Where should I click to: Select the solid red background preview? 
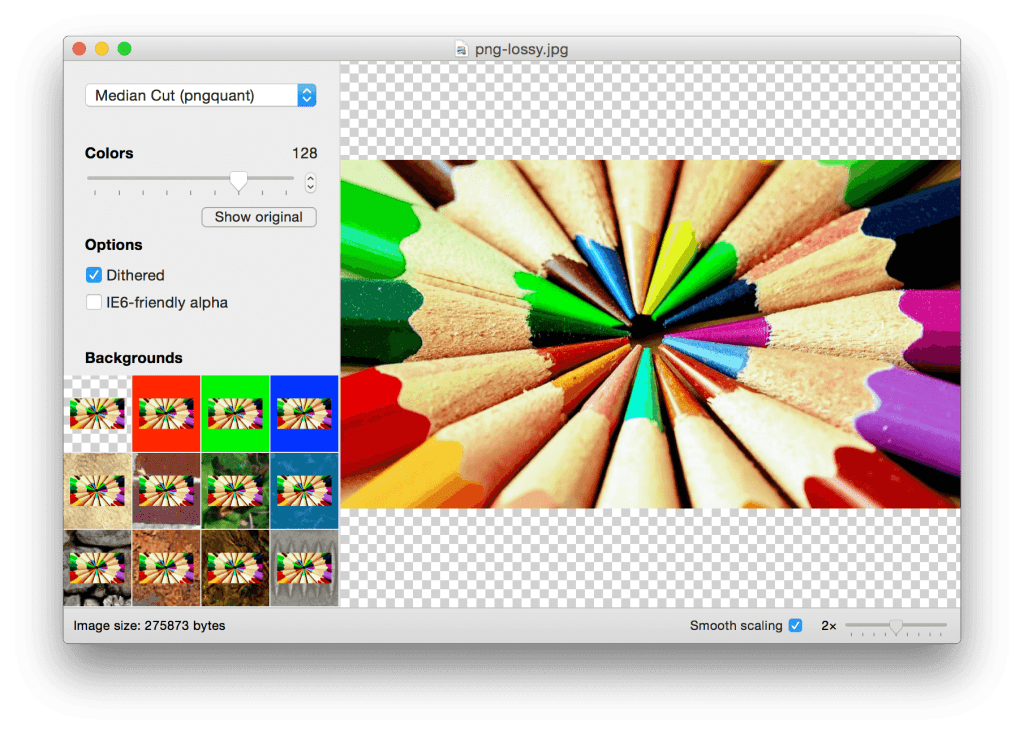166,412
